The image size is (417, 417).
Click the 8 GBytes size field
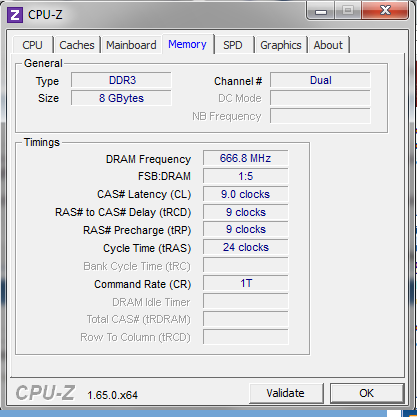(121, 98)
